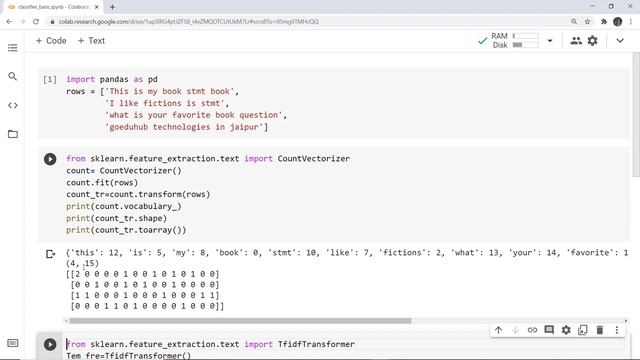Open the find and replace search panel
The image size is (640, 360).
(13, 76)
